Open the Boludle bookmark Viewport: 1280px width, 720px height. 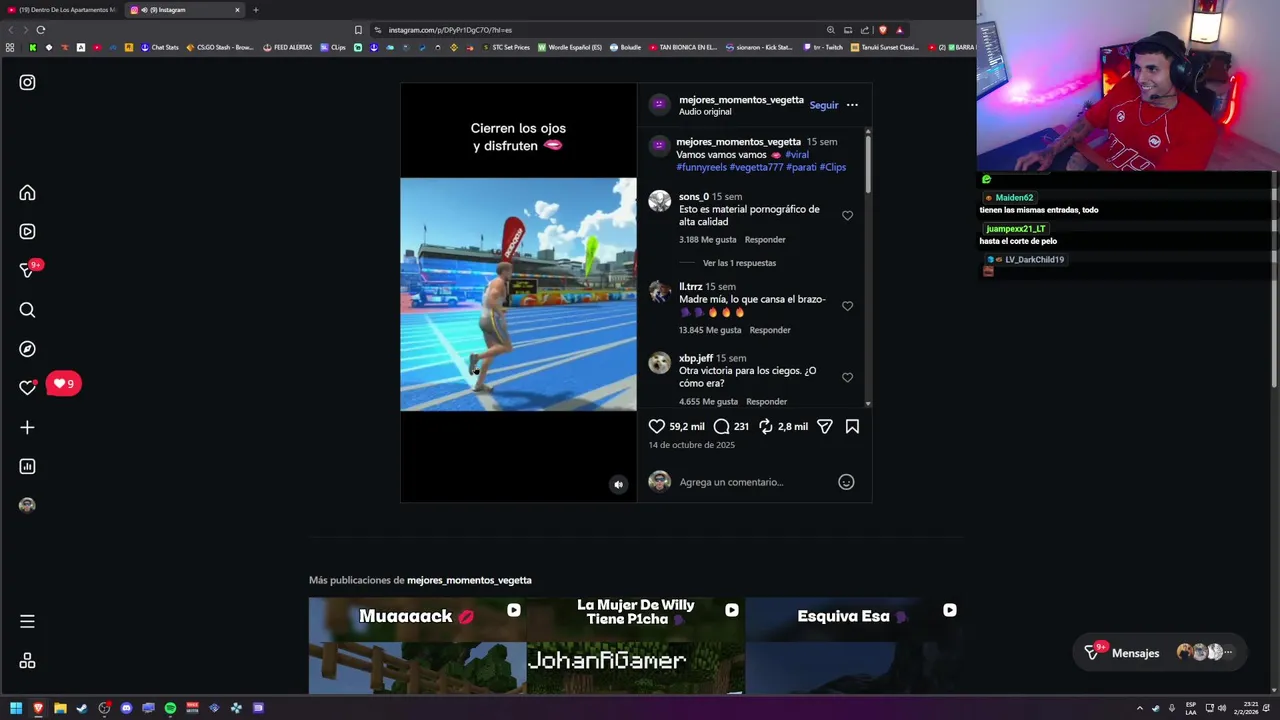click(625, 47)
